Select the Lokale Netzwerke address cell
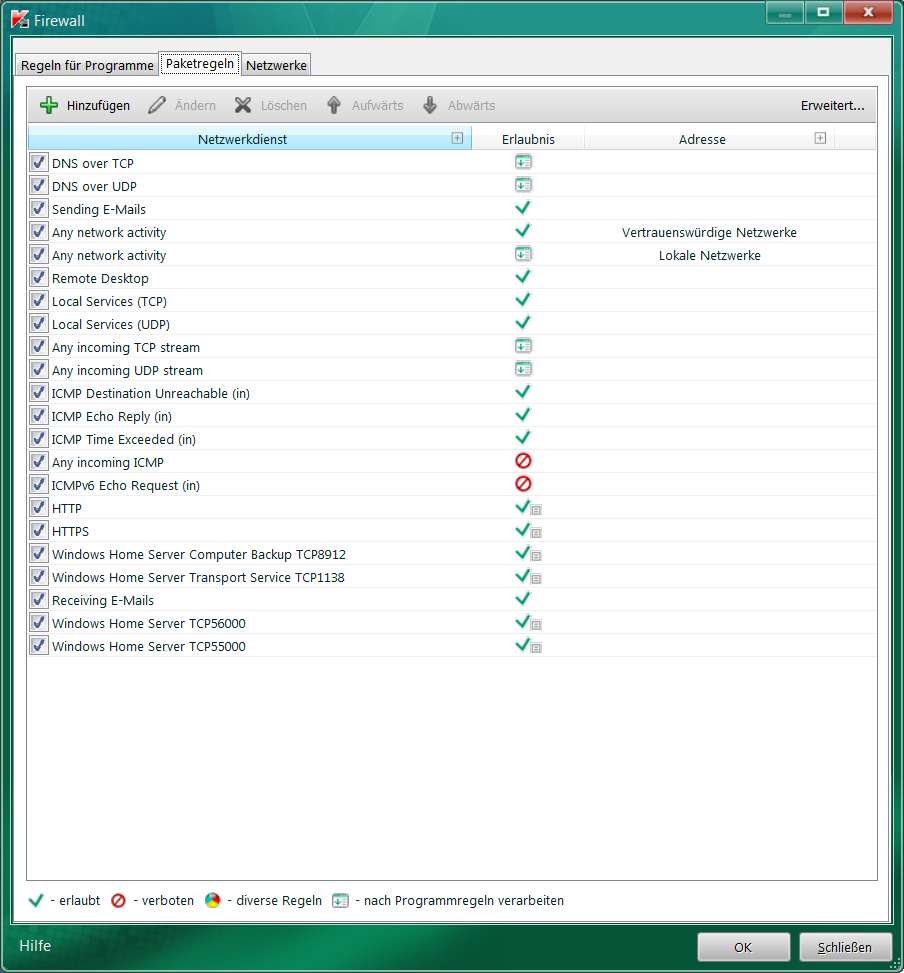904x973 pixels. click(709, 255)
